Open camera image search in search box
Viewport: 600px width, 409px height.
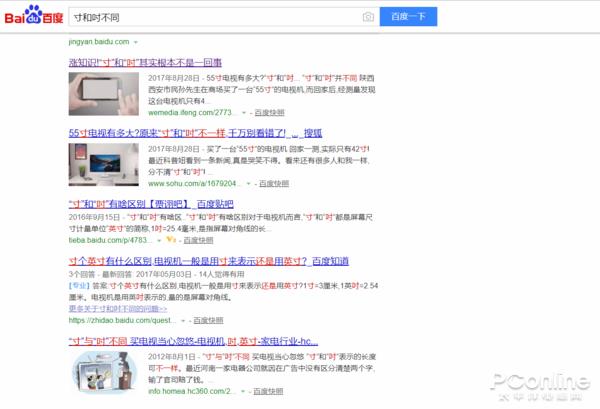[x=368, y=17]
